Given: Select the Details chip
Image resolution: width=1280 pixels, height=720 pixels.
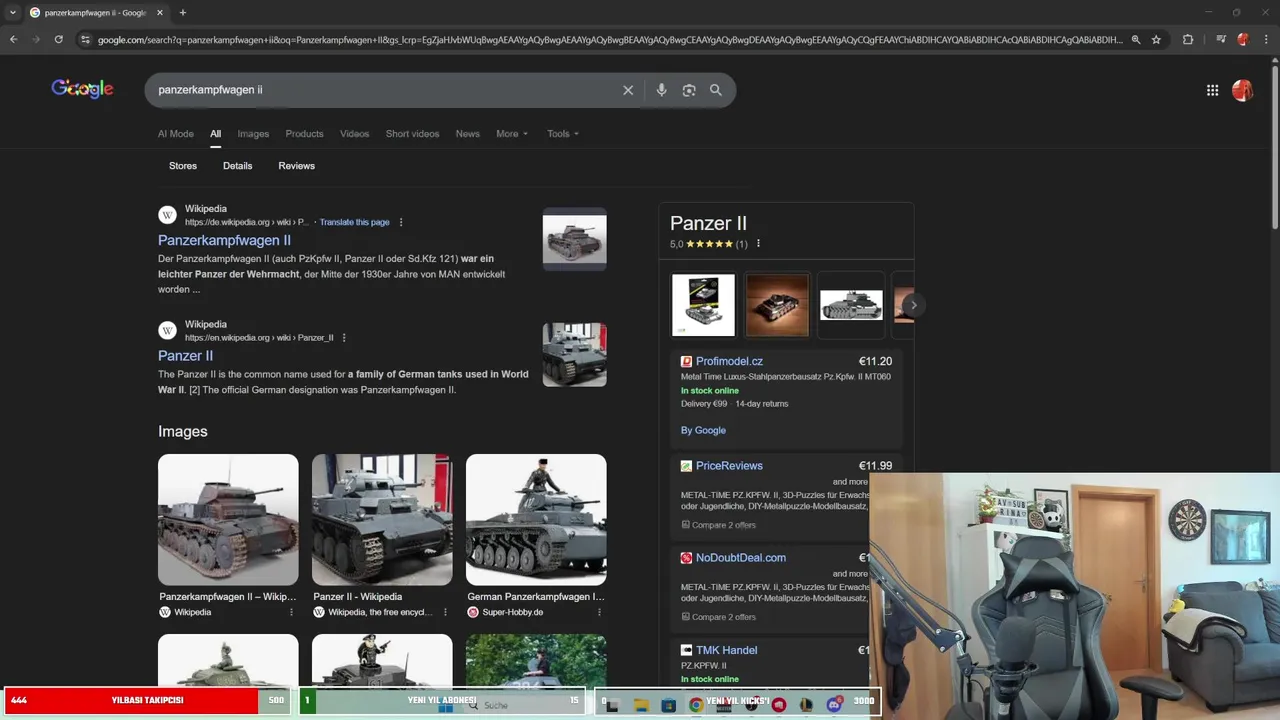Looking at the screenshot, I should (x=237, y=166).
